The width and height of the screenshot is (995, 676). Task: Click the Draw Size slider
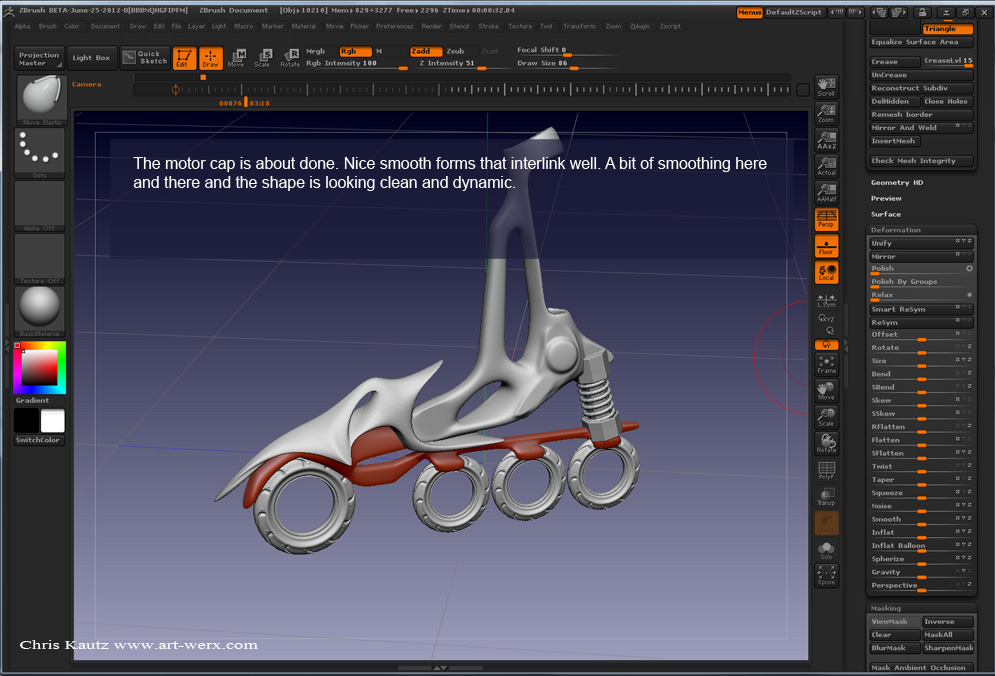pos(565,63)
